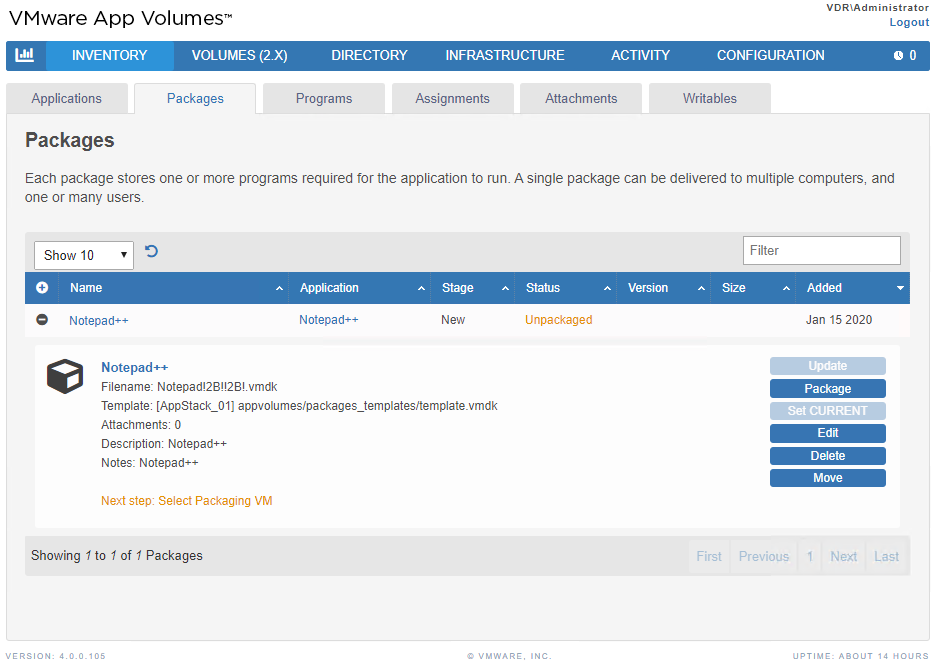938x672 pixels.
Task: Click the Last pagination button
Action: (x=887, y=557)
